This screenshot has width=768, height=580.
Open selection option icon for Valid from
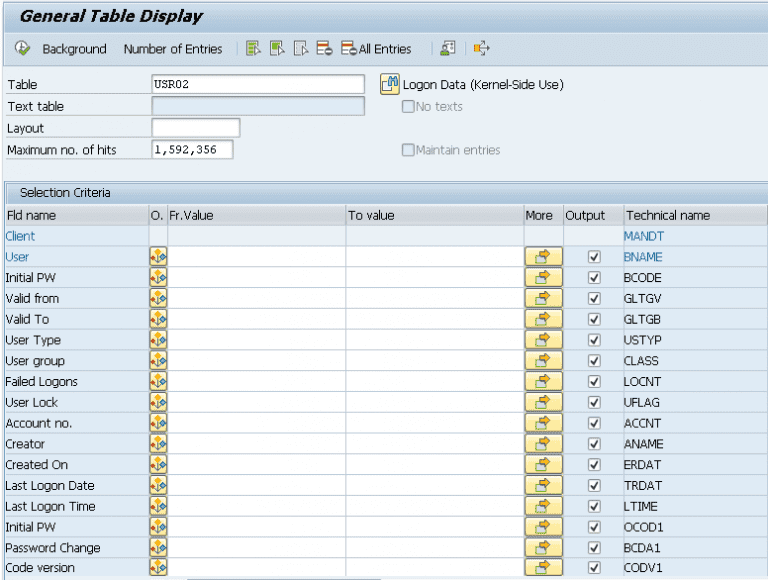(x=158, y=299)
